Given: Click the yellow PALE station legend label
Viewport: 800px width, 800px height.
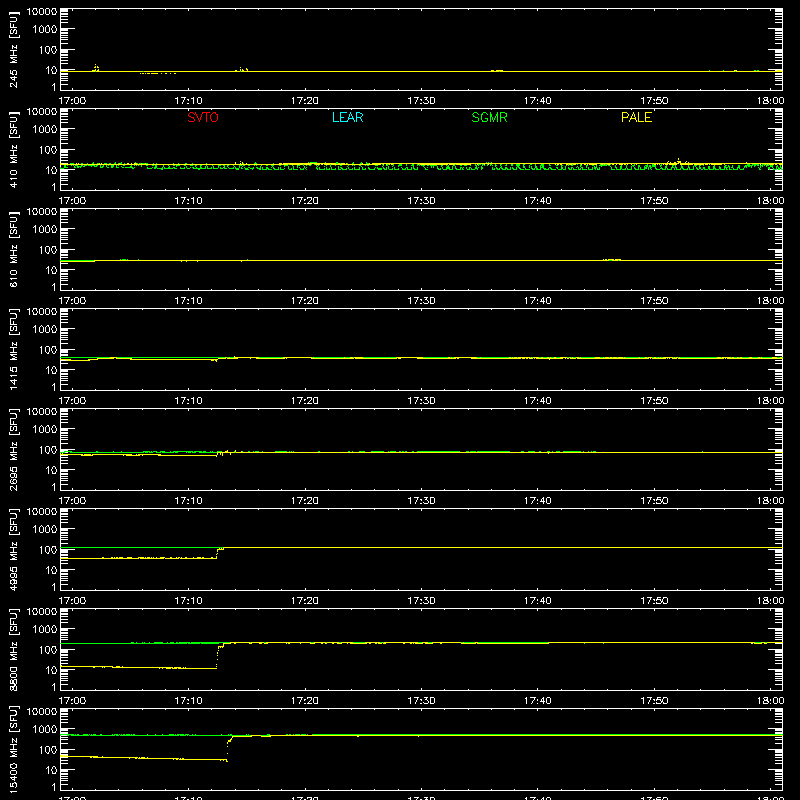Looking at the screenshot, I should tap(636, 117).
